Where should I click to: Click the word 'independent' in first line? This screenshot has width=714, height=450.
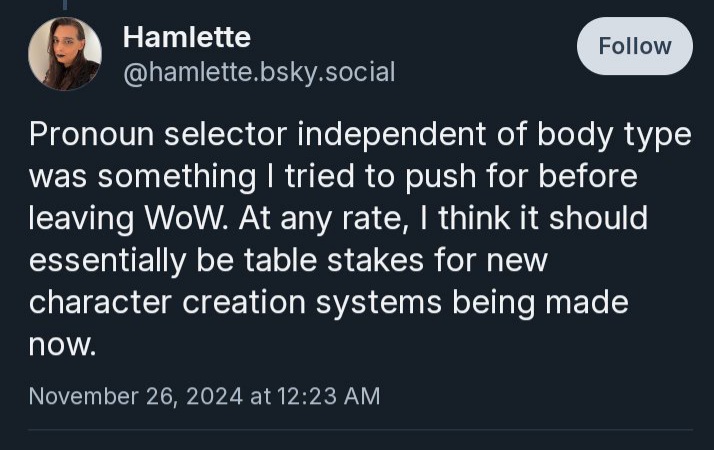[x=392, y=135]
